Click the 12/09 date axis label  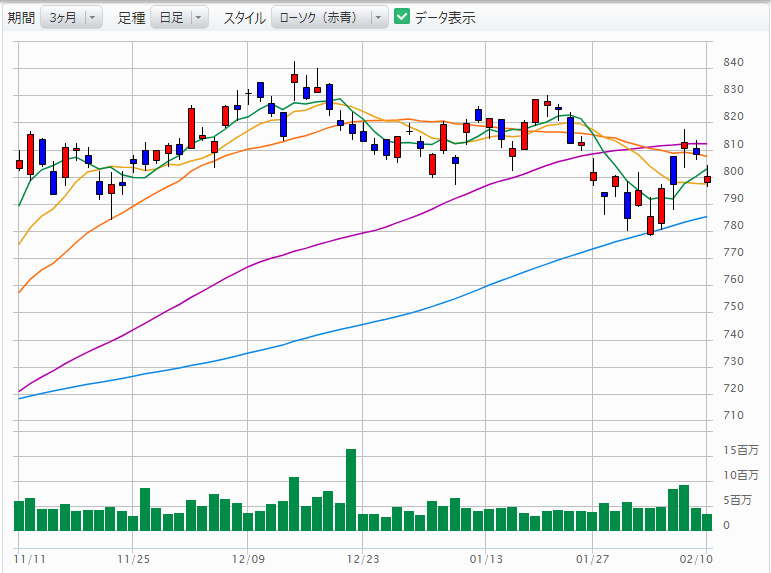pos(248,559)
